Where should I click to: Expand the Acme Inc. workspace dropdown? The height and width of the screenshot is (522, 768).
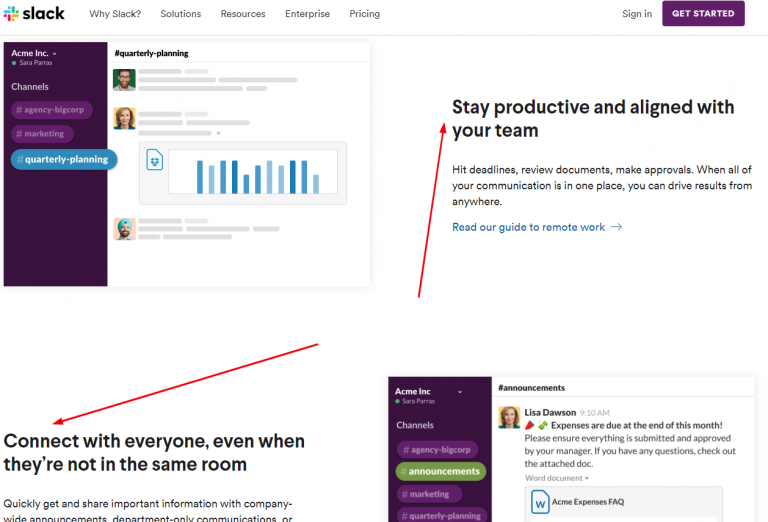tap(54, 53)
